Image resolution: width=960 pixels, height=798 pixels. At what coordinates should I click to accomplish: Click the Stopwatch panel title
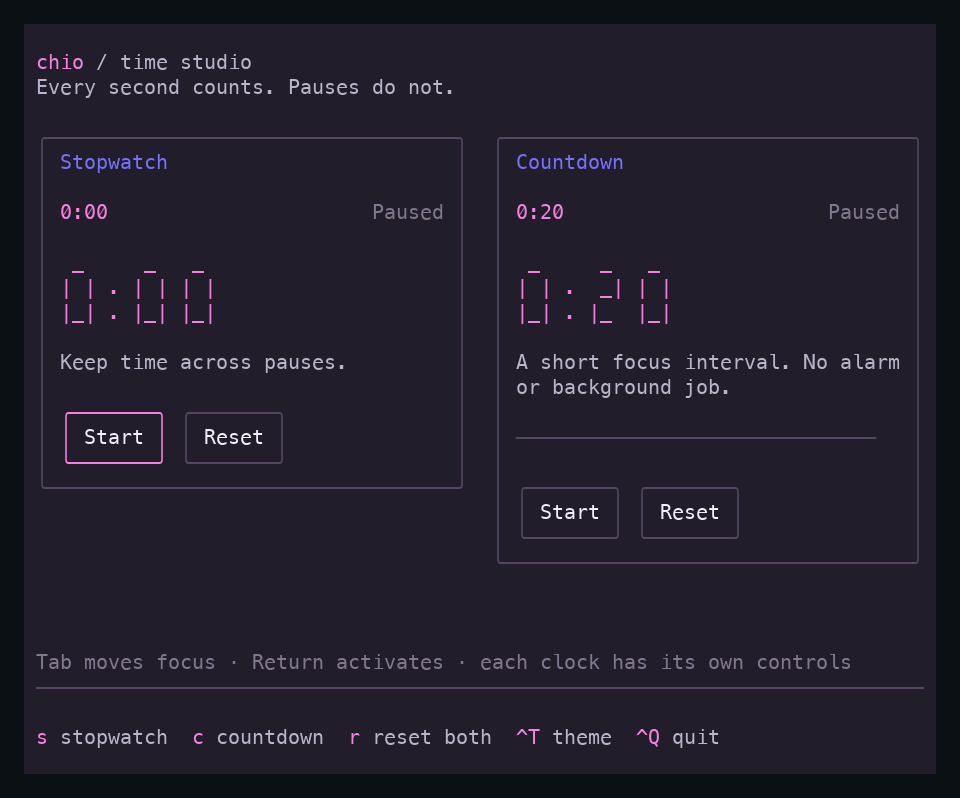[114, 162]
